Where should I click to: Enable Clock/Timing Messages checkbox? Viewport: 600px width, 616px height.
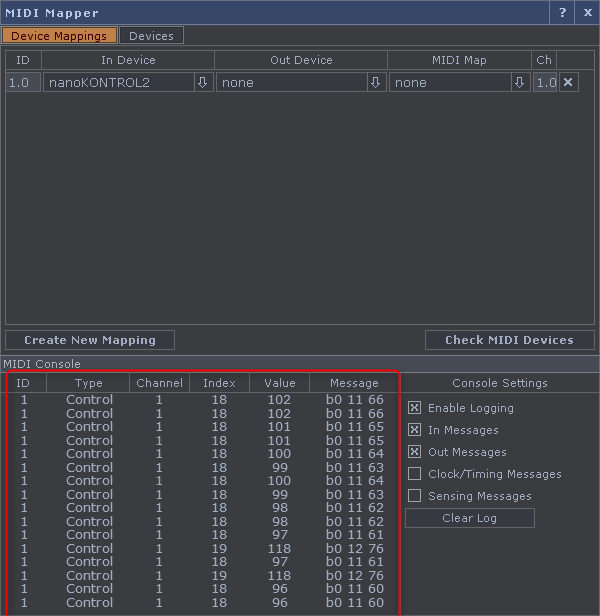pos(415,474)
